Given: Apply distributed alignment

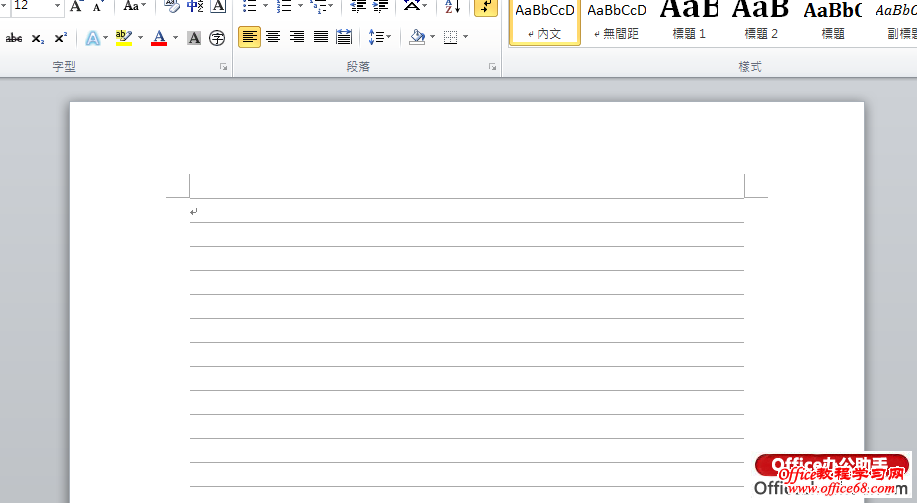Looking at the screenshot, I should click(344, 37).
